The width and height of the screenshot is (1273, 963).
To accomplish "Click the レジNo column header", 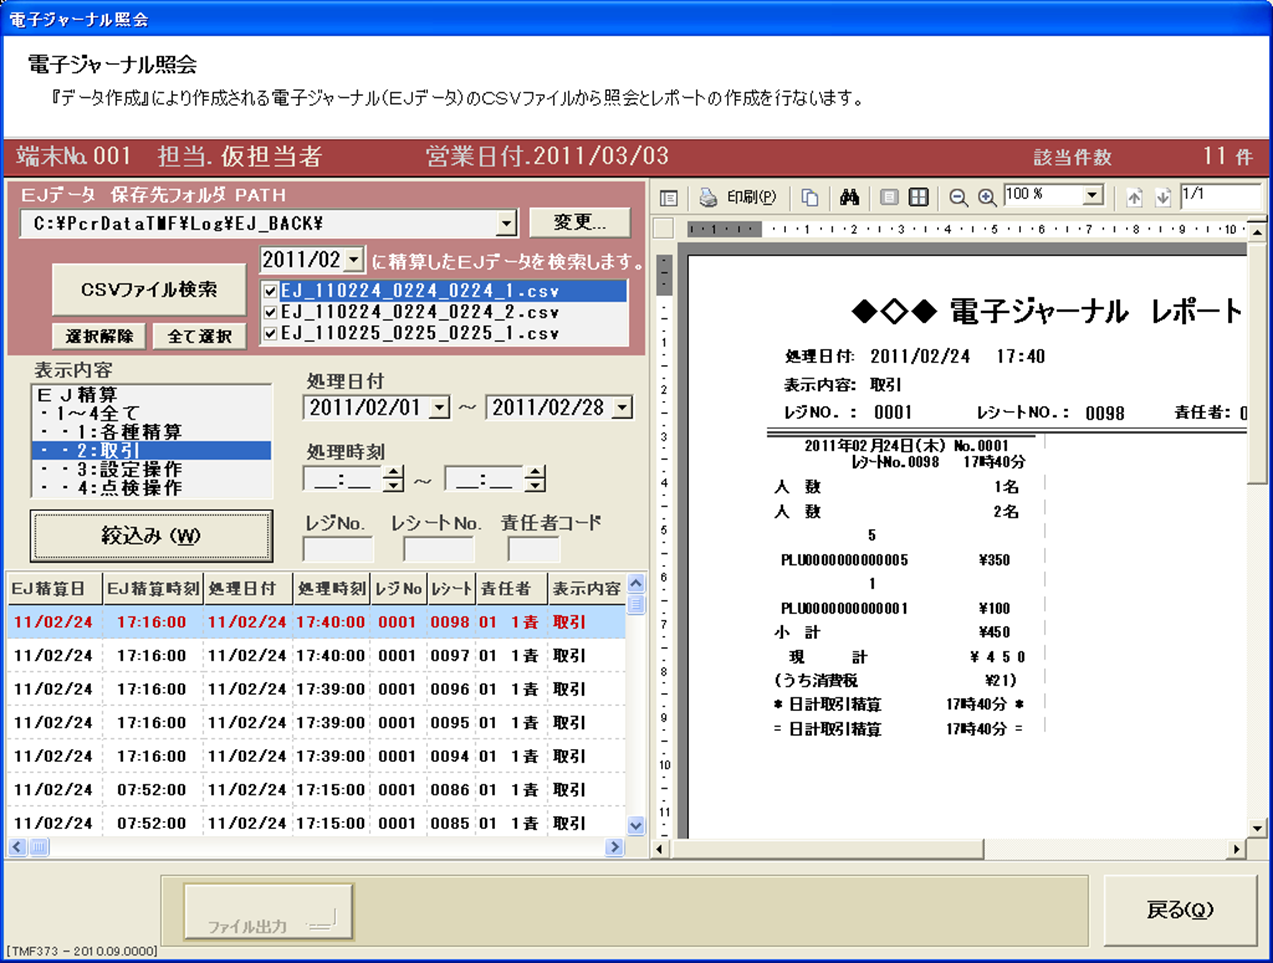I will pyautogui.click(x=399, y=589).
